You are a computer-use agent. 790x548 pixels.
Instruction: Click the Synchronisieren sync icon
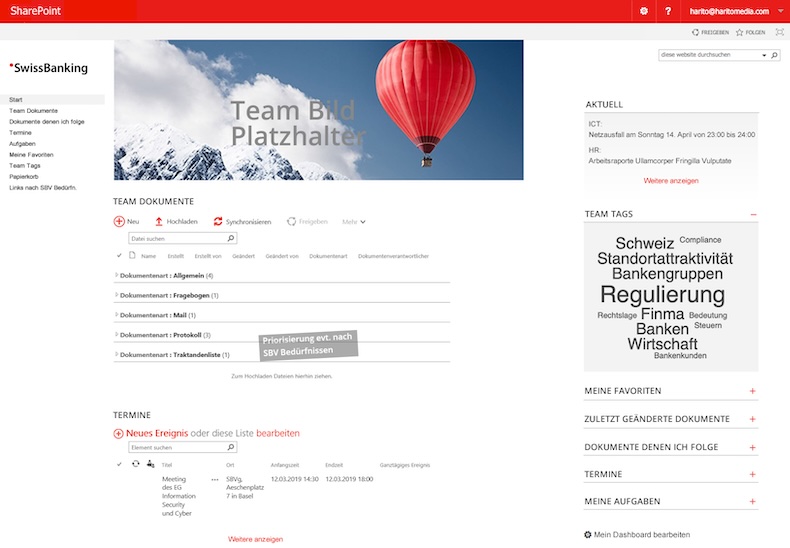click(217, 221)
